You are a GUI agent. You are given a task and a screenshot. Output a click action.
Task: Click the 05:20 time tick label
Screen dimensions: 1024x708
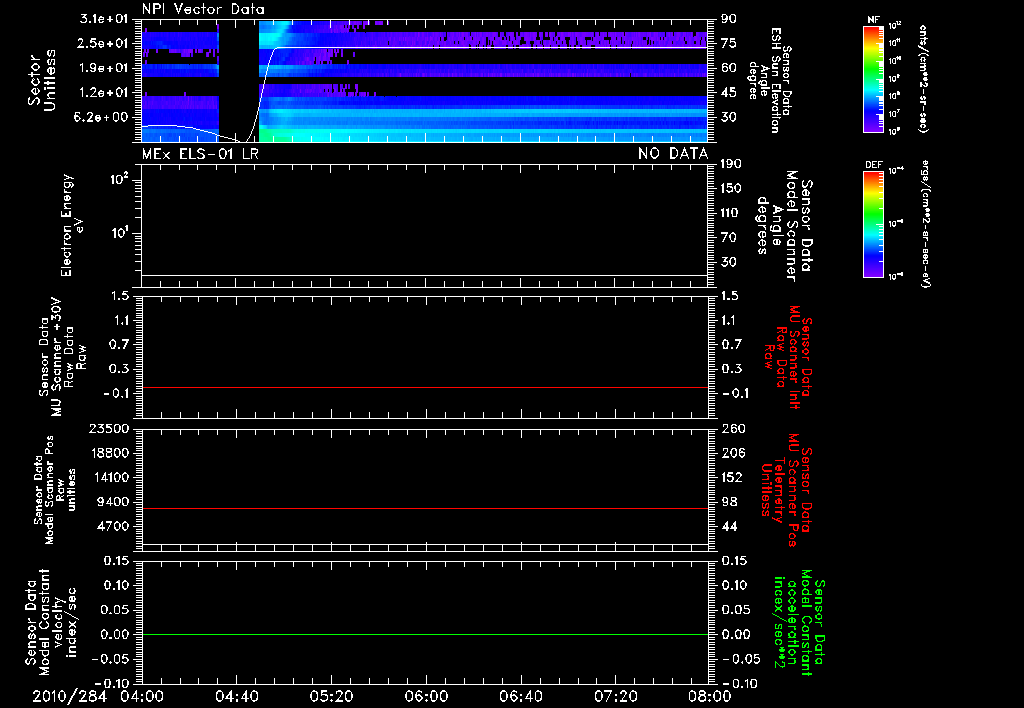[331, 696]
